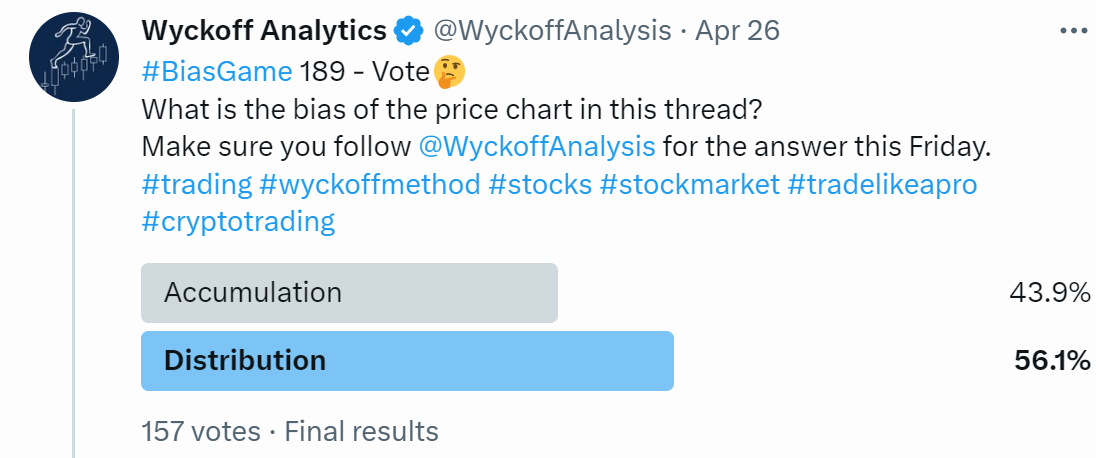Click the blue verified badge
1096x458 pixels.
(x=408, y=31)
